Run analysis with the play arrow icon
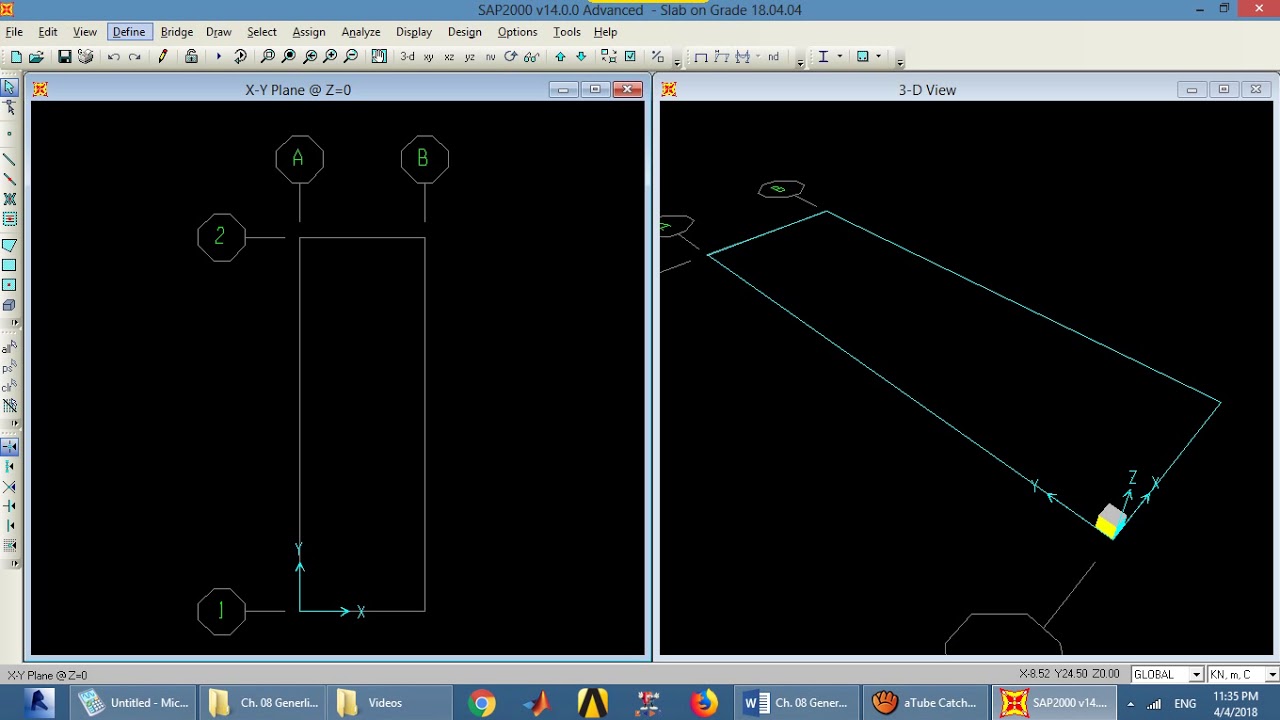 point(218,57)
